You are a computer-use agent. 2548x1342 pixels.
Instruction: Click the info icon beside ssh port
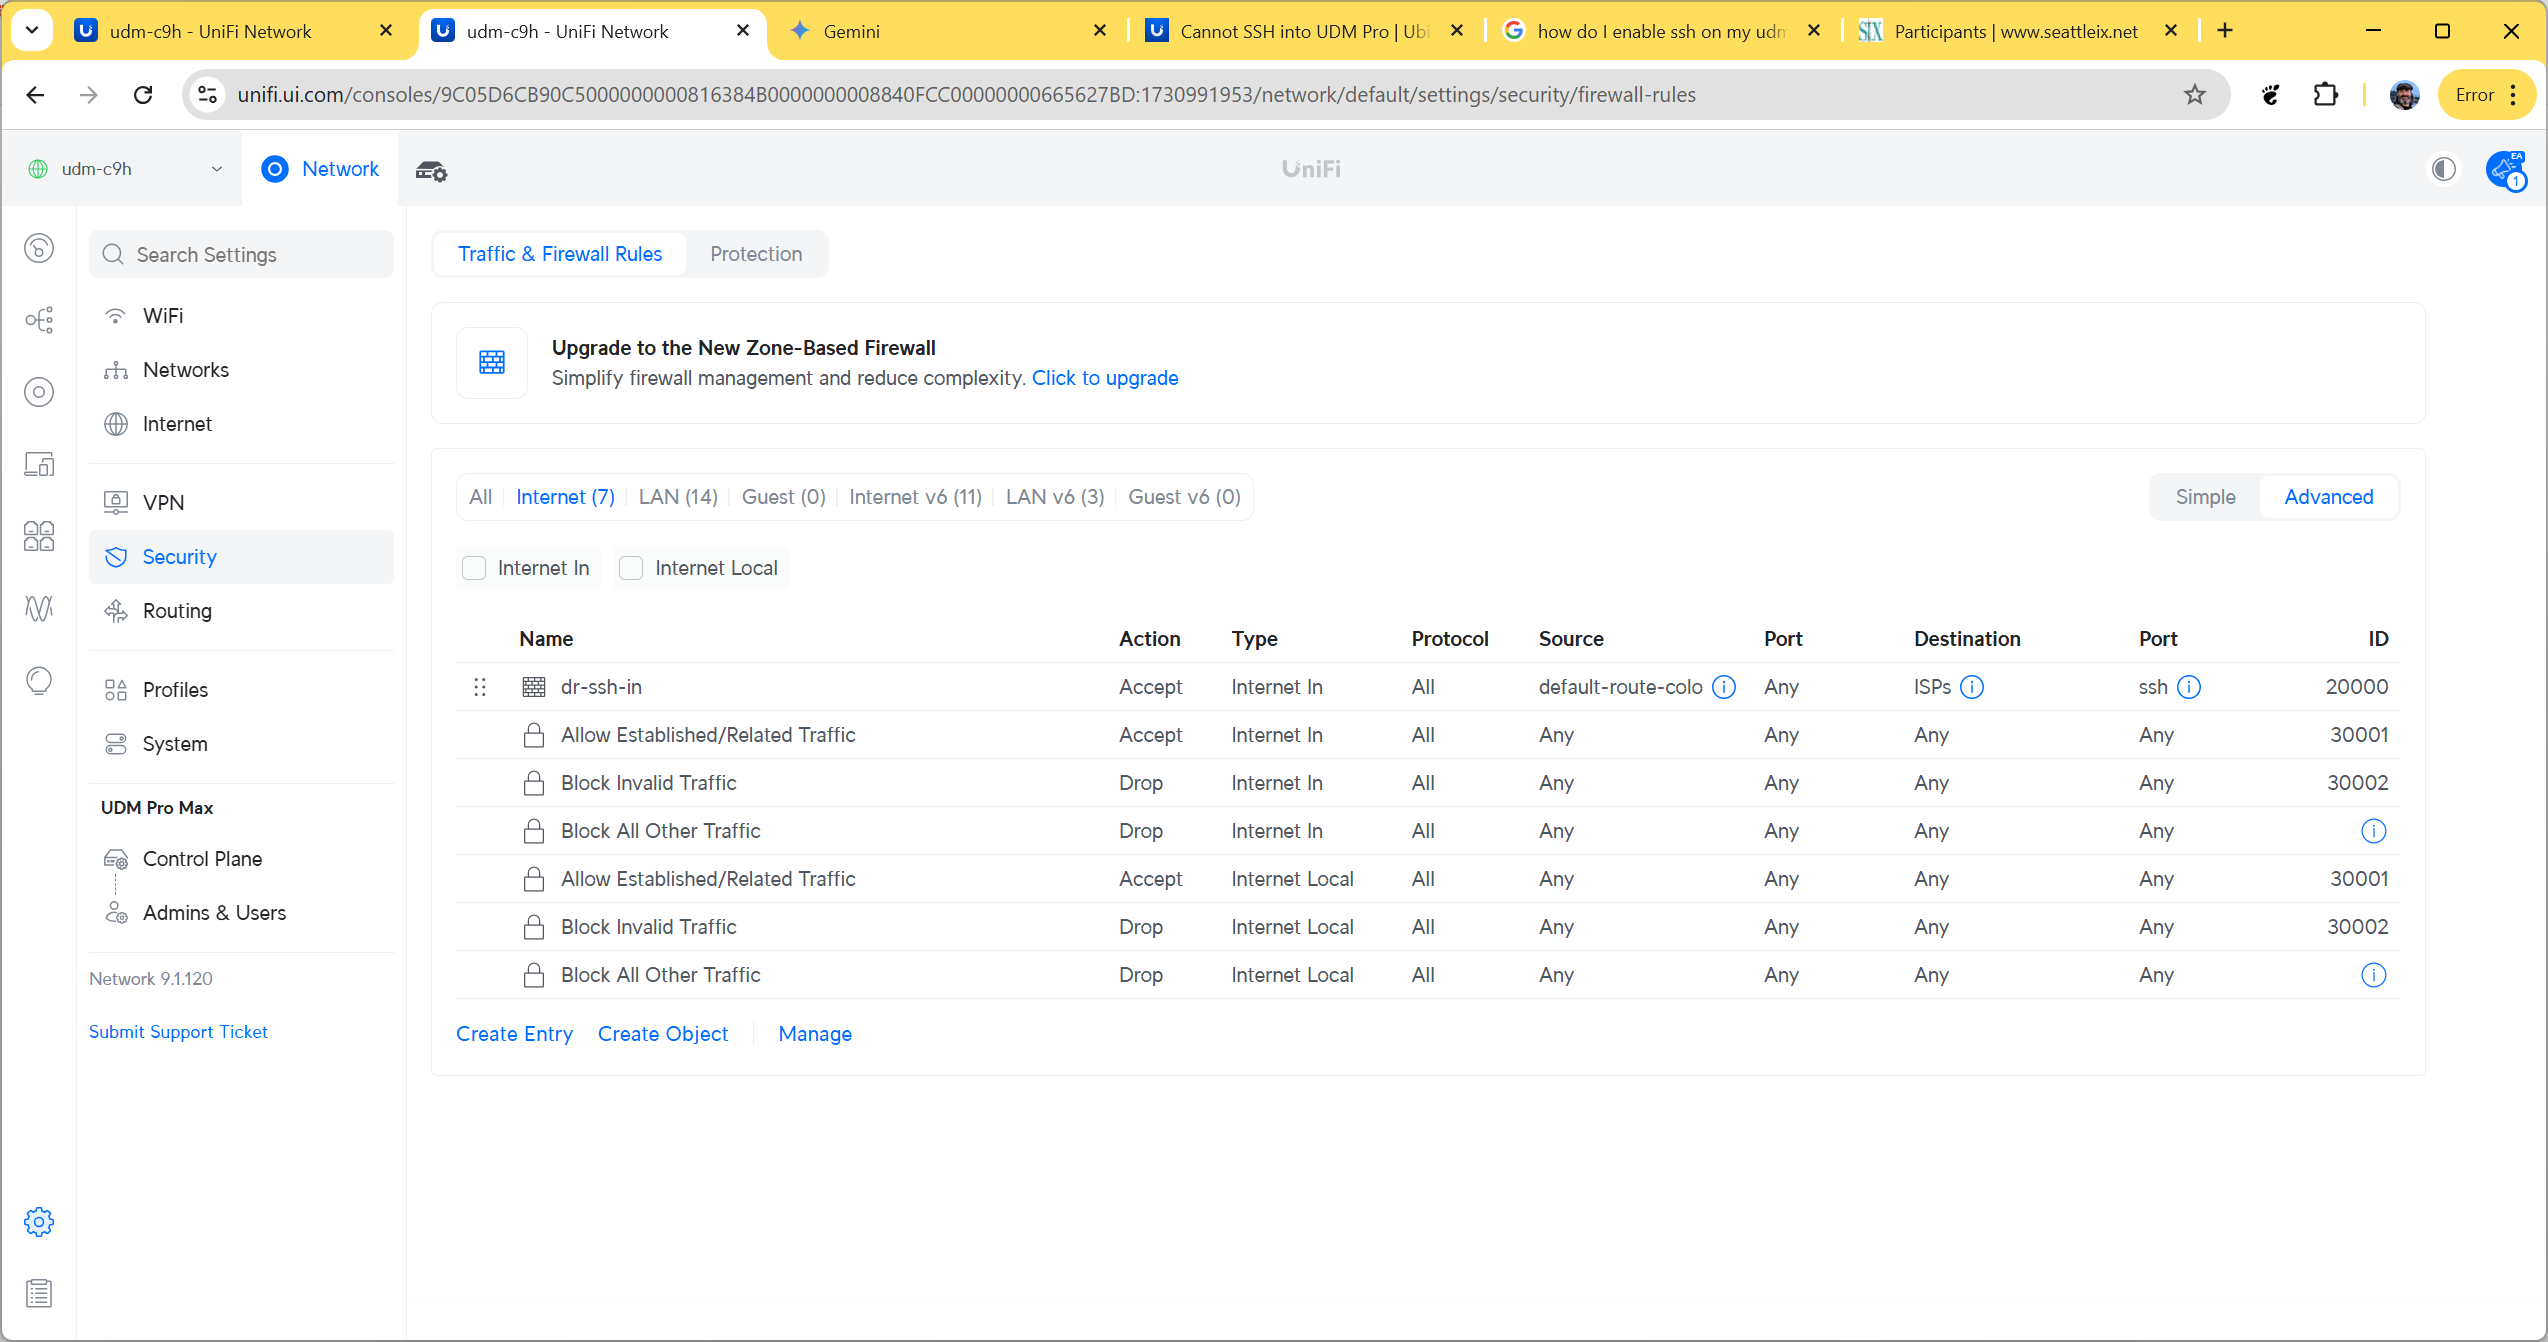point(2189,687)
